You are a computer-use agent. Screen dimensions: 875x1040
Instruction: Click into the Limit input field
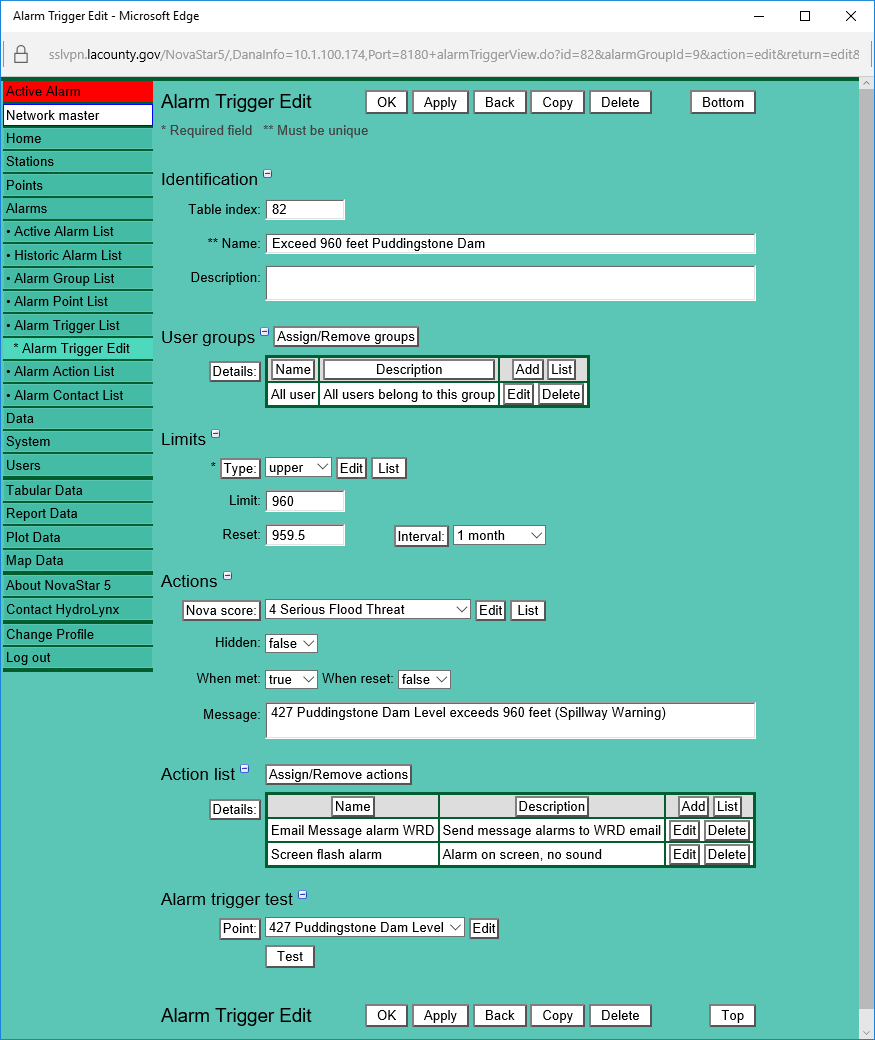[x=305, y=501]
